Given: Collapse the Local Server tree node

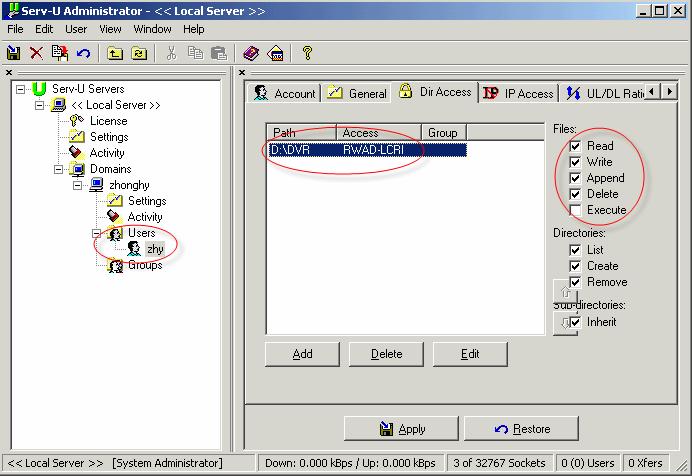Looking at the screenshot, I should (x=39, y=105).
